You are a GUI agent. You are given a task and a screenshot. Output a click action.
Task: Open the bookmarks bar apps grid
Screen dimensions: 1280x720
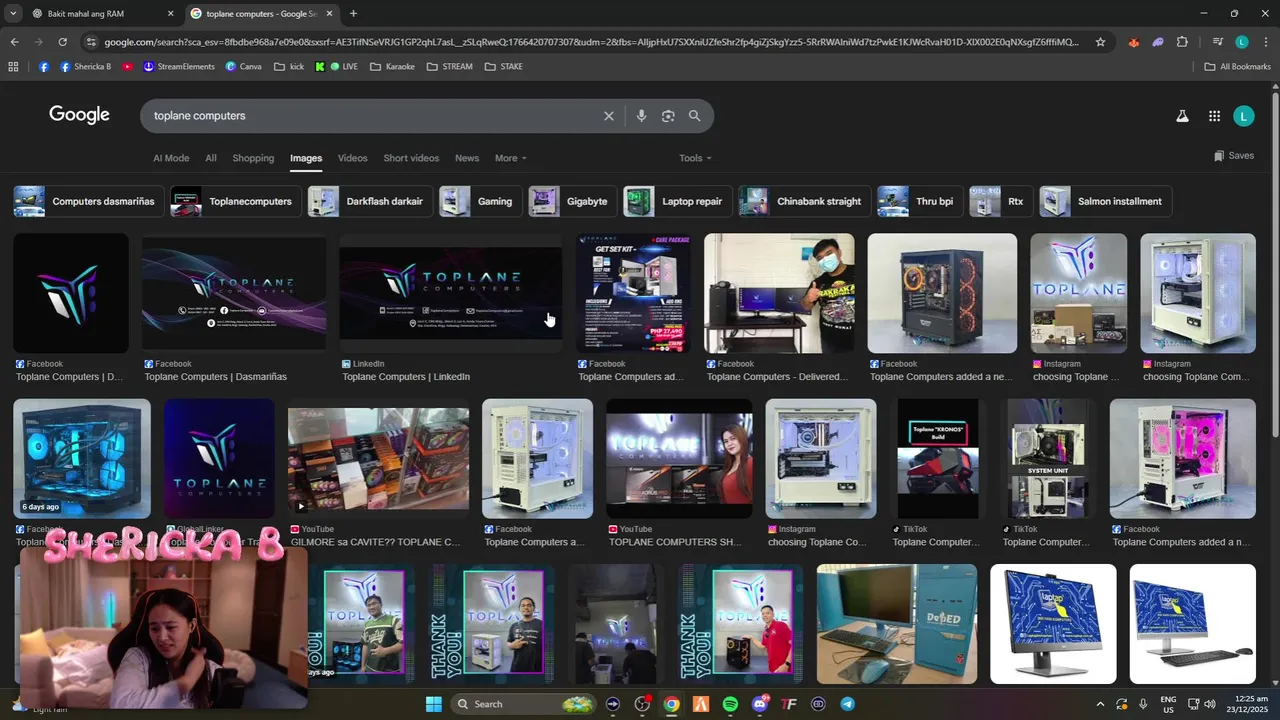(13, 67)
